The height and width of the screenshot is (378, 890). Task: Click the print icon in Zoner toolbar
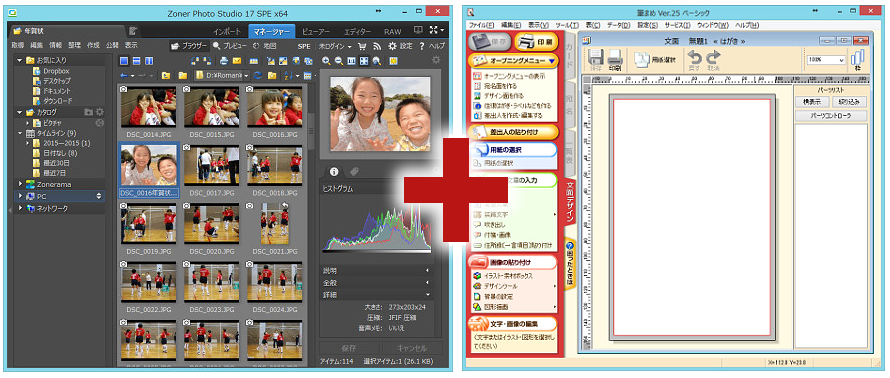pyautogui.click(x=224, y=61)
